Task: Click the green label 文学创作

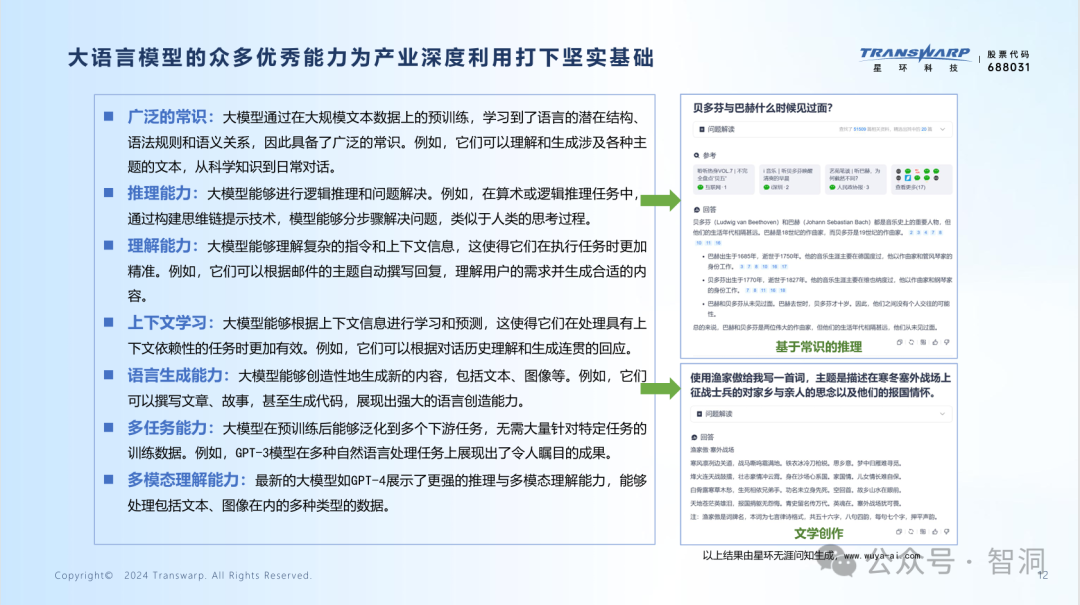Action: [x=818, y=533]
